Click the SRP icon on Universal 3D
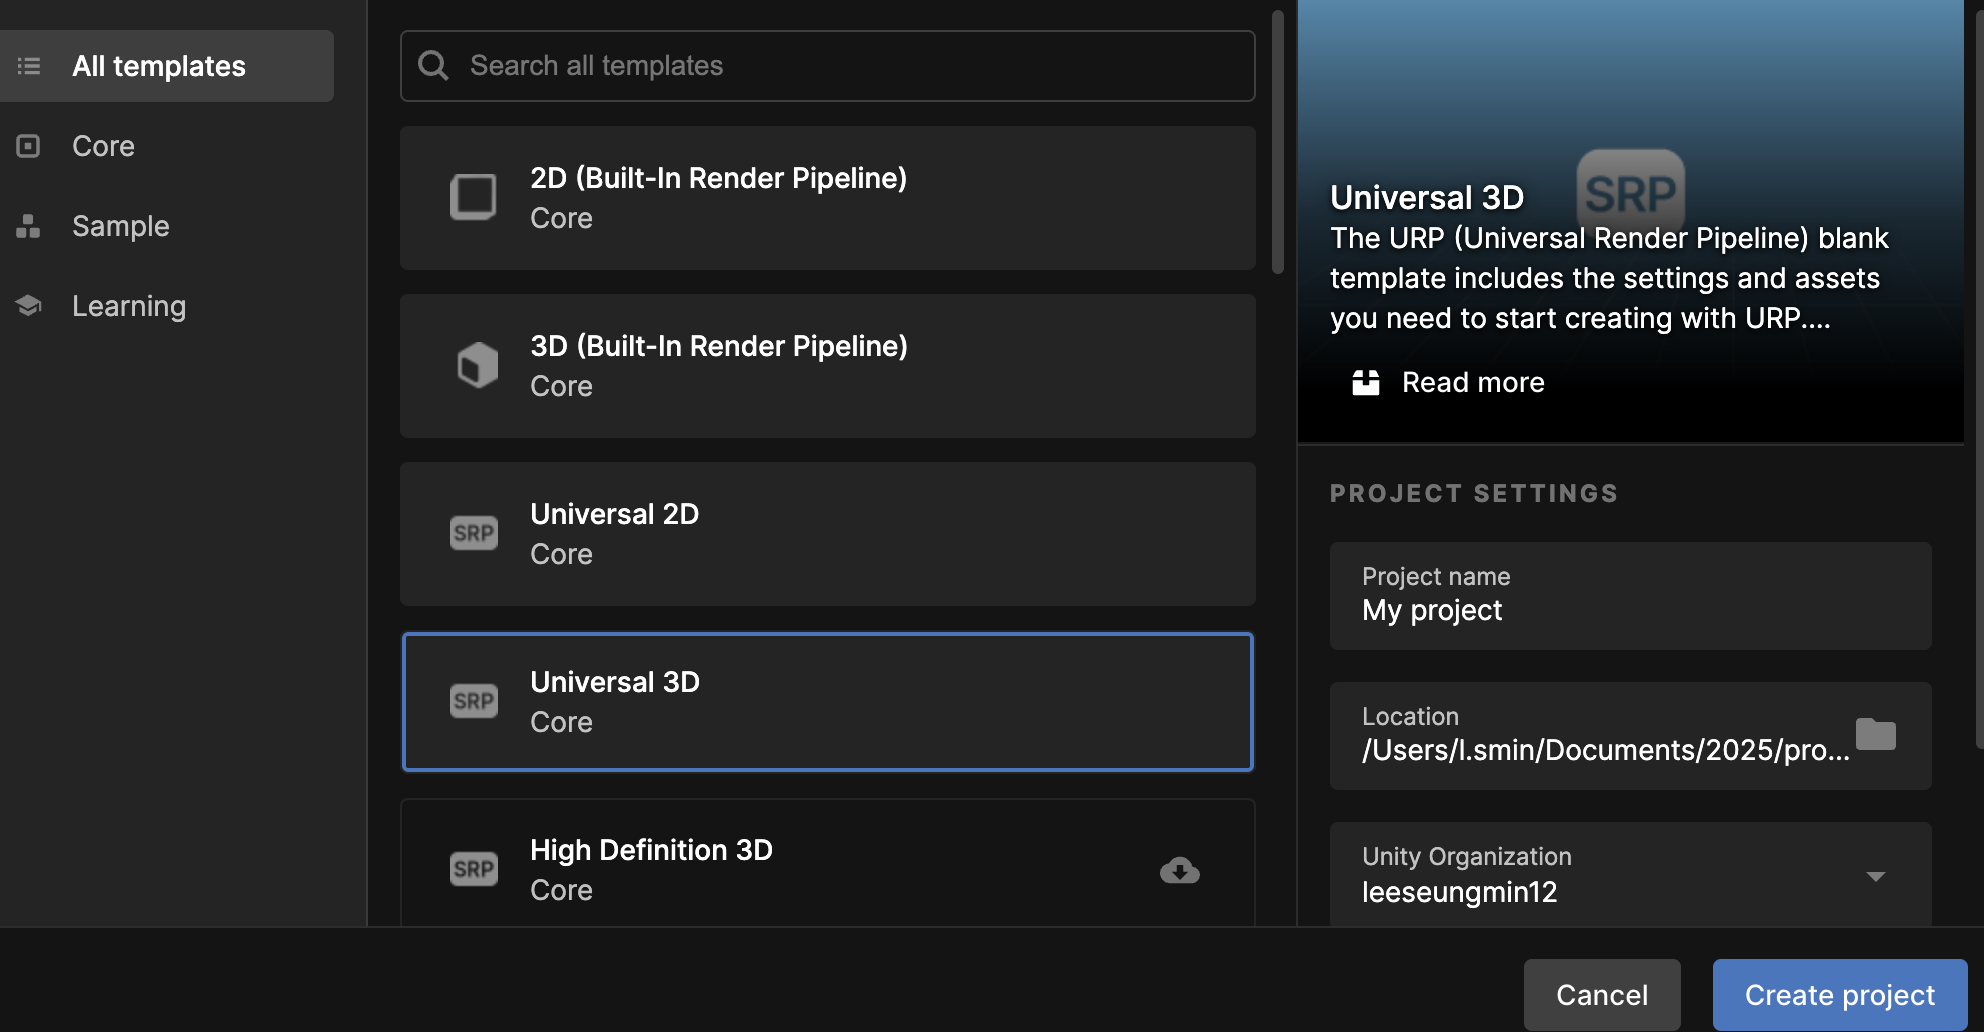Viewport: 1984px width, 1032px height. [474, 701]
